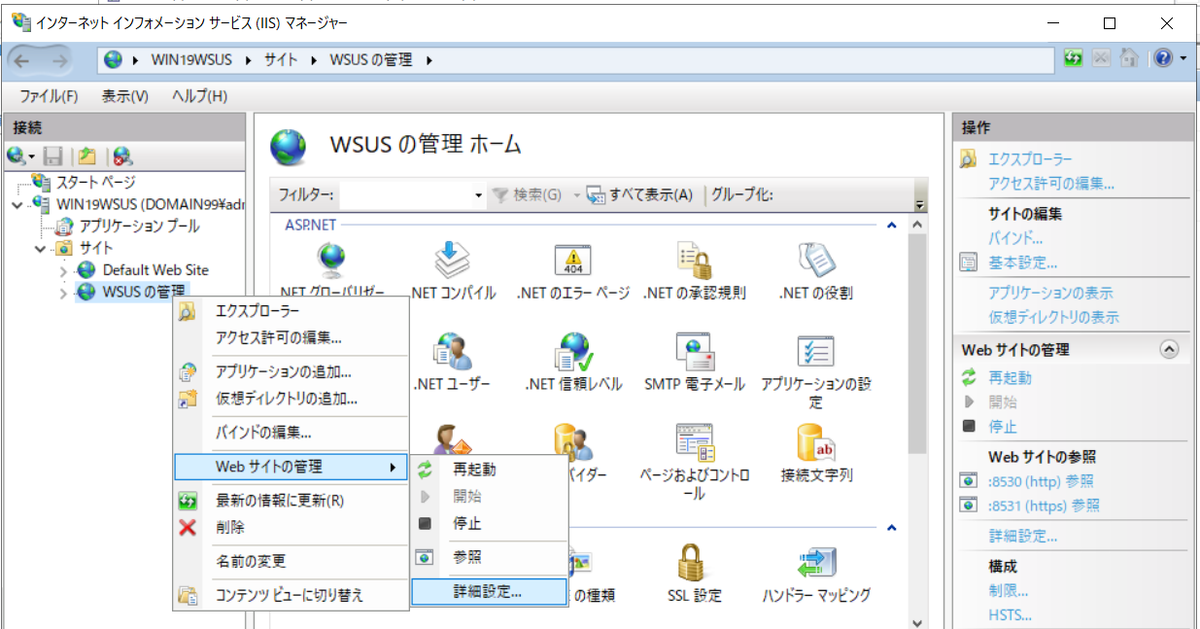Viewport: 1200px width, 629px height.
Task: Choose 詳細設定... in the submenu
Action: pos(489,591)
